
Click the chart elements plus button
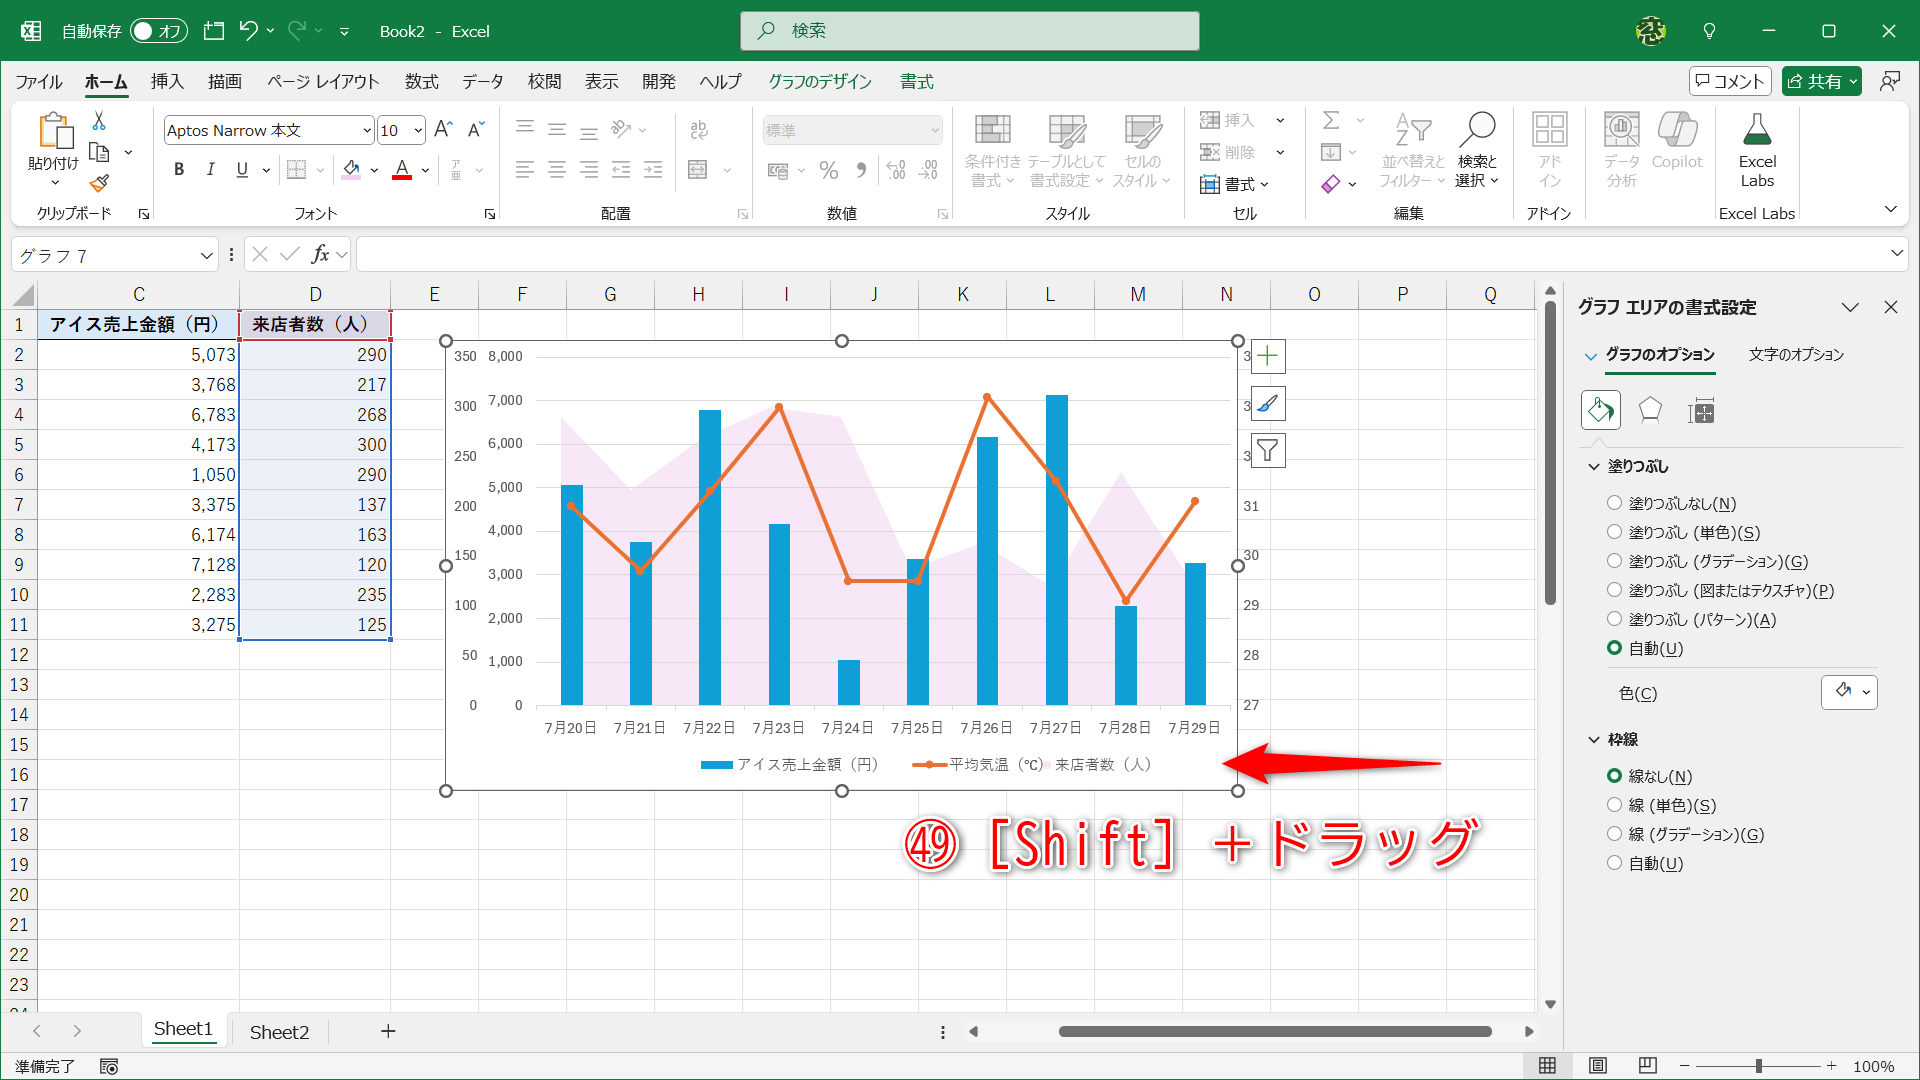(1268, 356)
